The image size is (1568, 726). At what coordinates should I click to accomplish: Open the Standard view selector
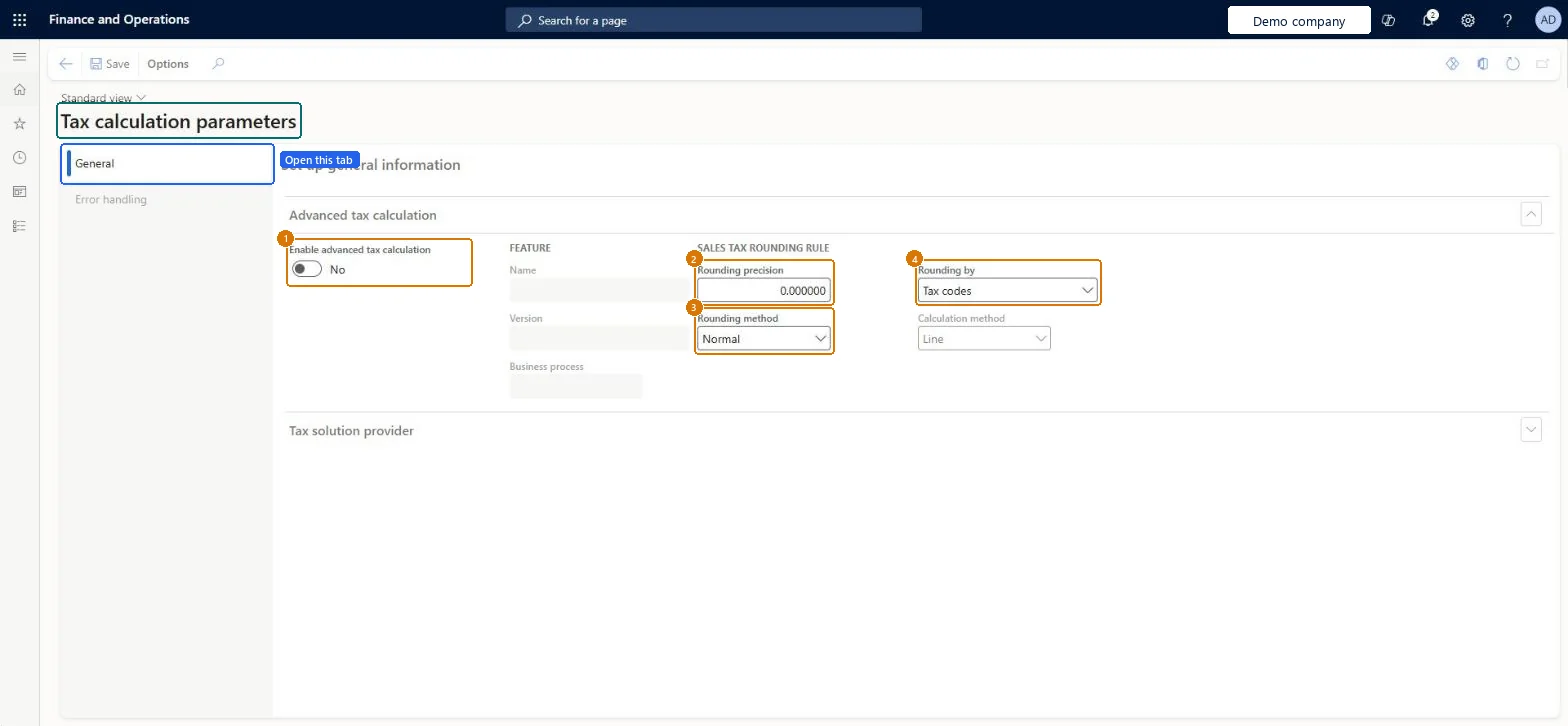pyautogui.click(x=103, y=98)
